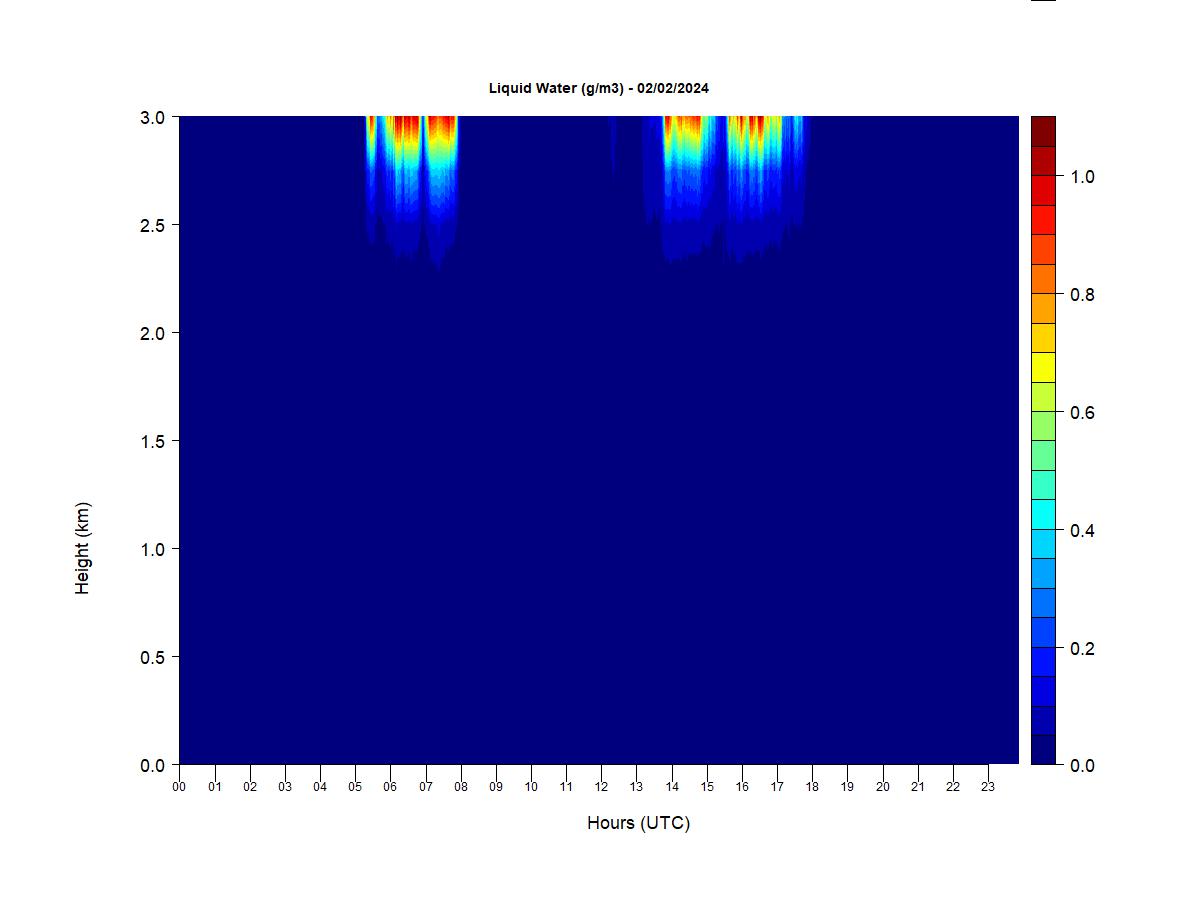The width and height of the screenshot is (1200, 900).
Task: Pick the bright yellow colorbar segment
Action: click(1043, 367)
